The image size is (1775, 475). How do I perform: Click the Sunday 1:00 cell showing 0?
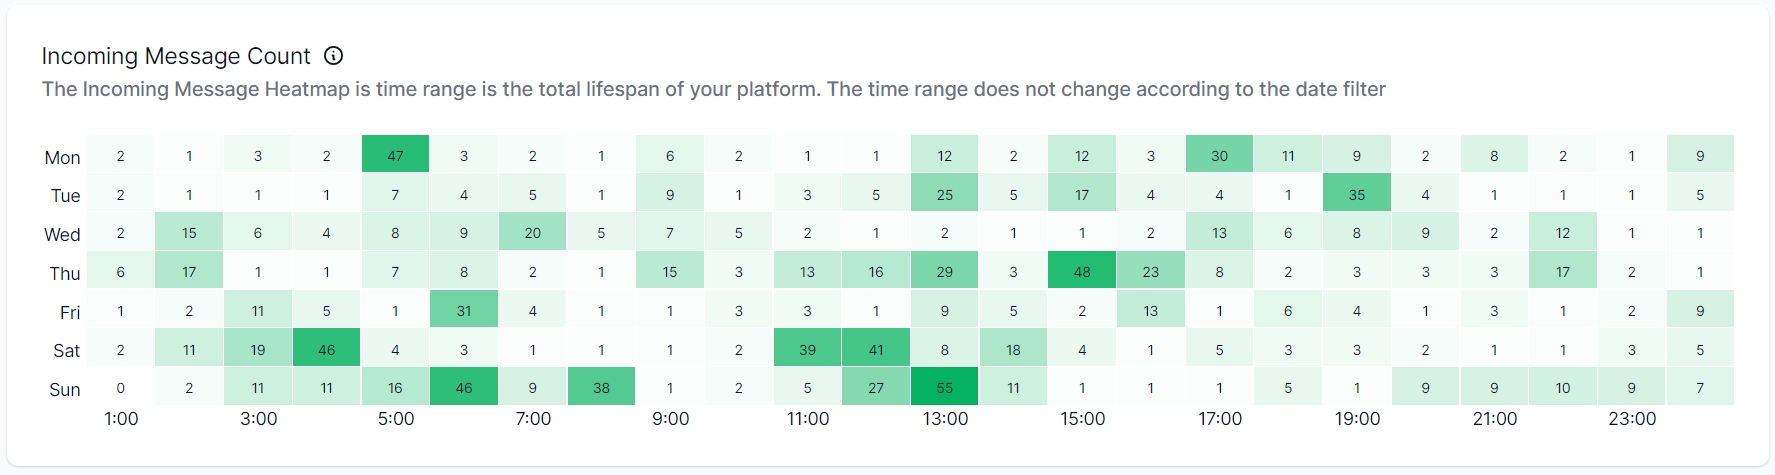pyautogui.click(x=121, y=387)
